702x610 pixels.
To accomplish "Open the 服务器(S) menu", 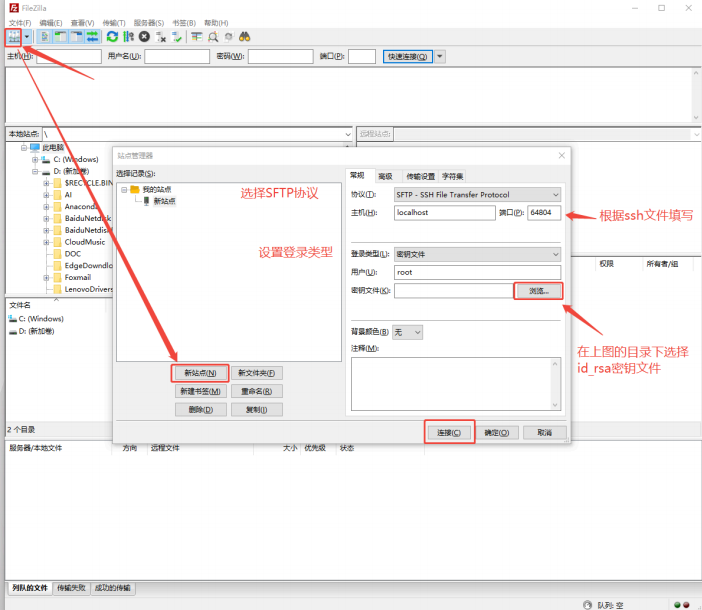I will click(x=149, y=23).
